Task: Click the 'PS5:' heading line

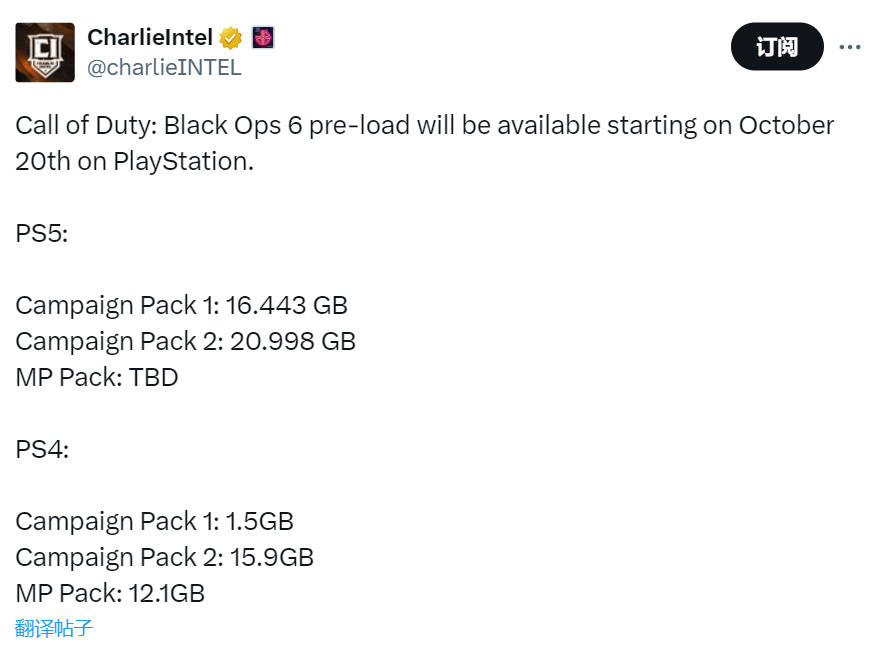Action: pos(42,234)
